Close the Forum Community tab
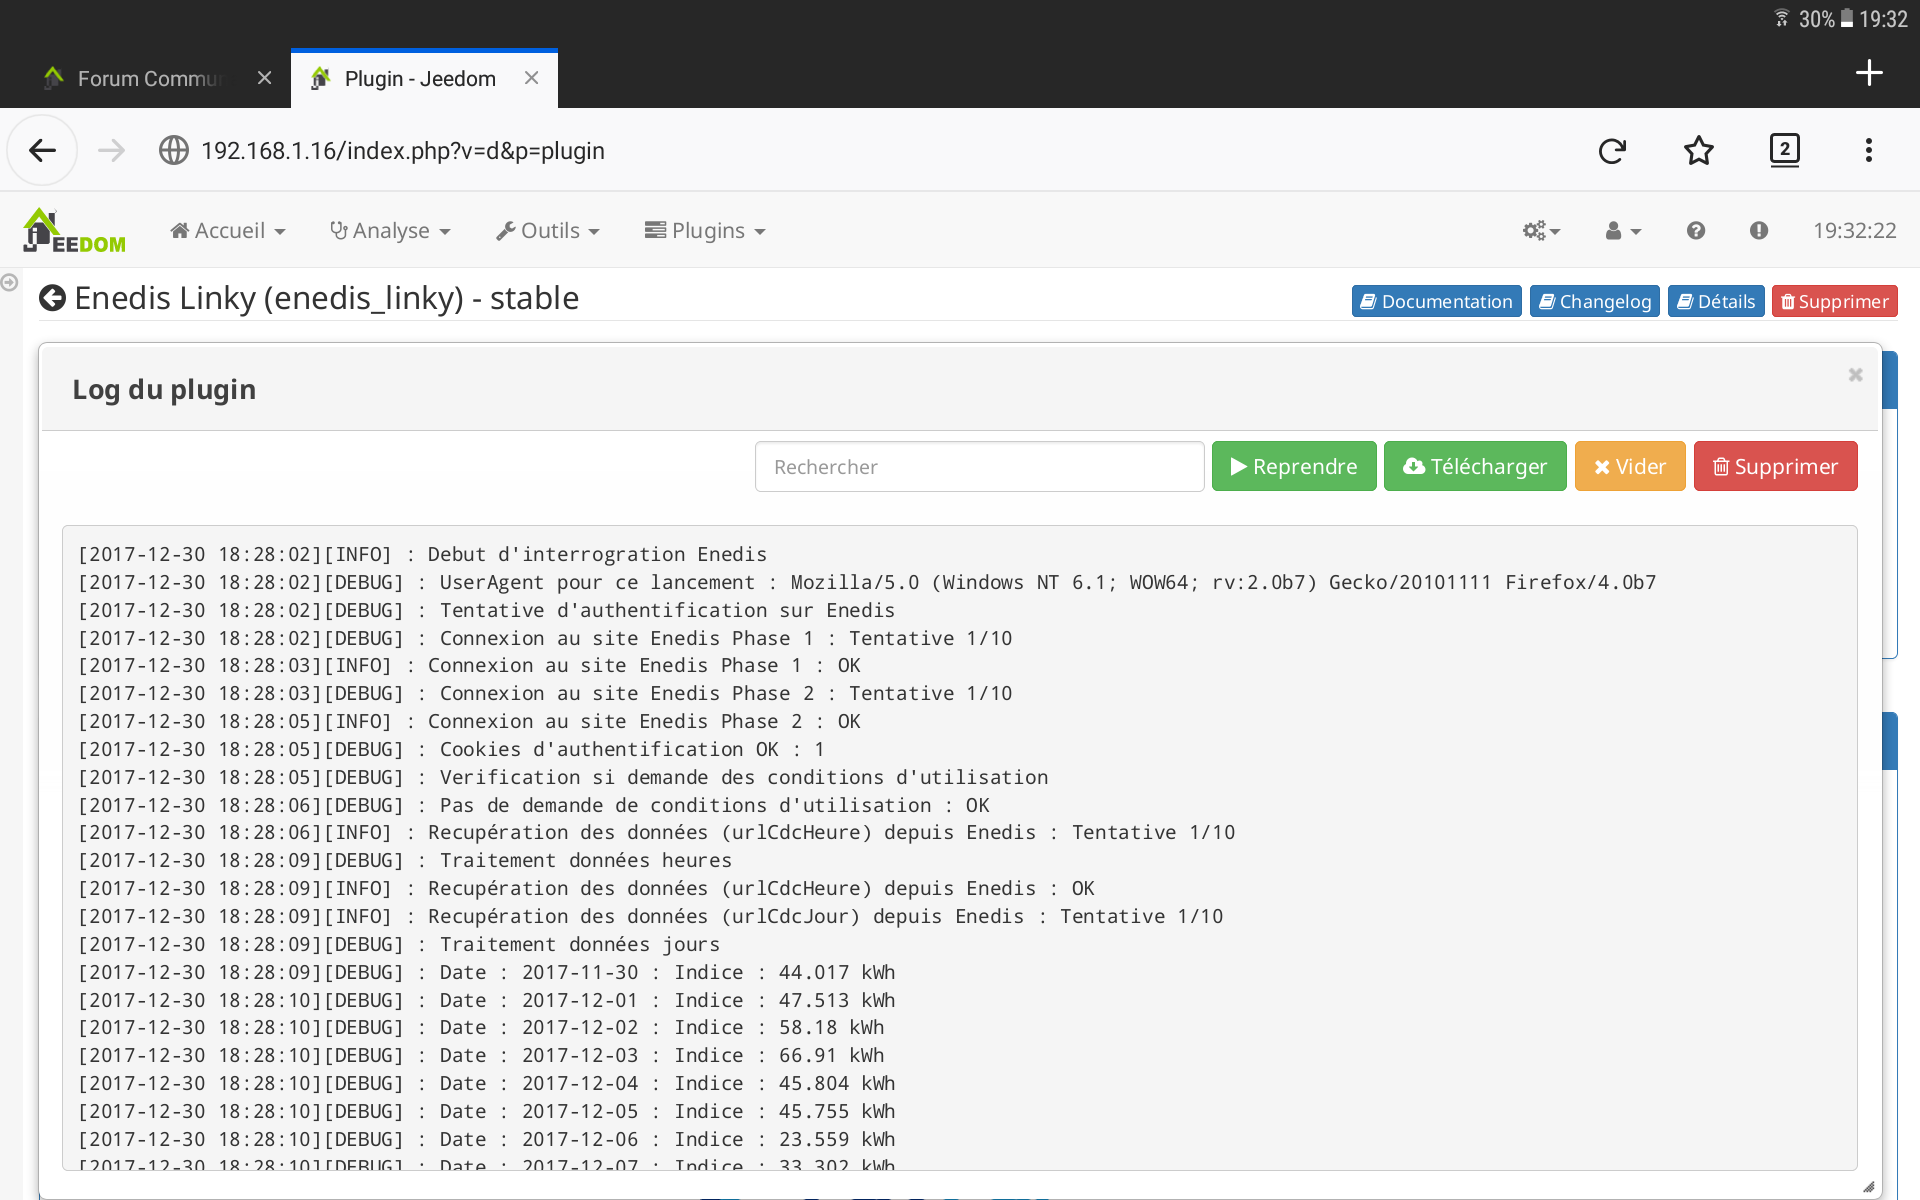Screen dimensions: 1920x1200 pyautogui.click(x=264, y=78)
